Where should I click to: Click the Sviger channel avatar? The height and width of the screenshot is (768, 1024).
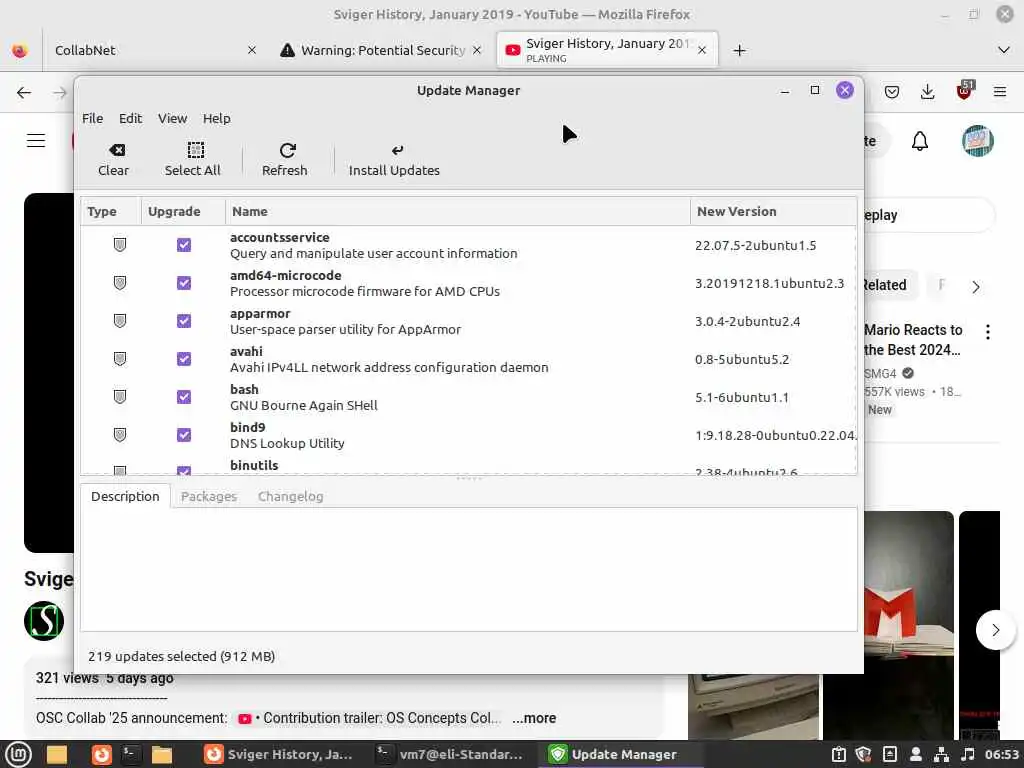[x=44, y=620]
